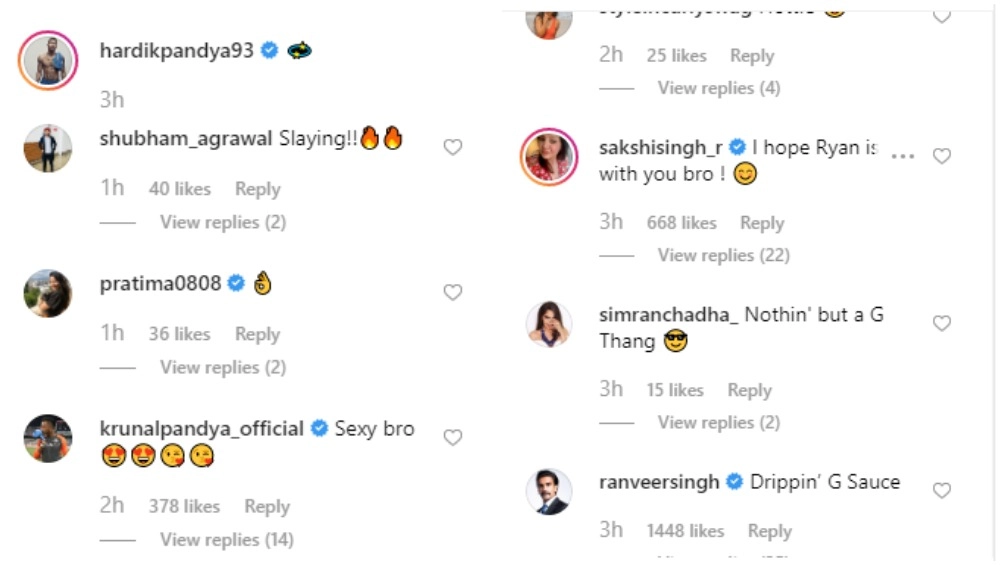Open sakshisingh_r's profile avatar
Screen dimensions: 1000x565
click(549, 157)
